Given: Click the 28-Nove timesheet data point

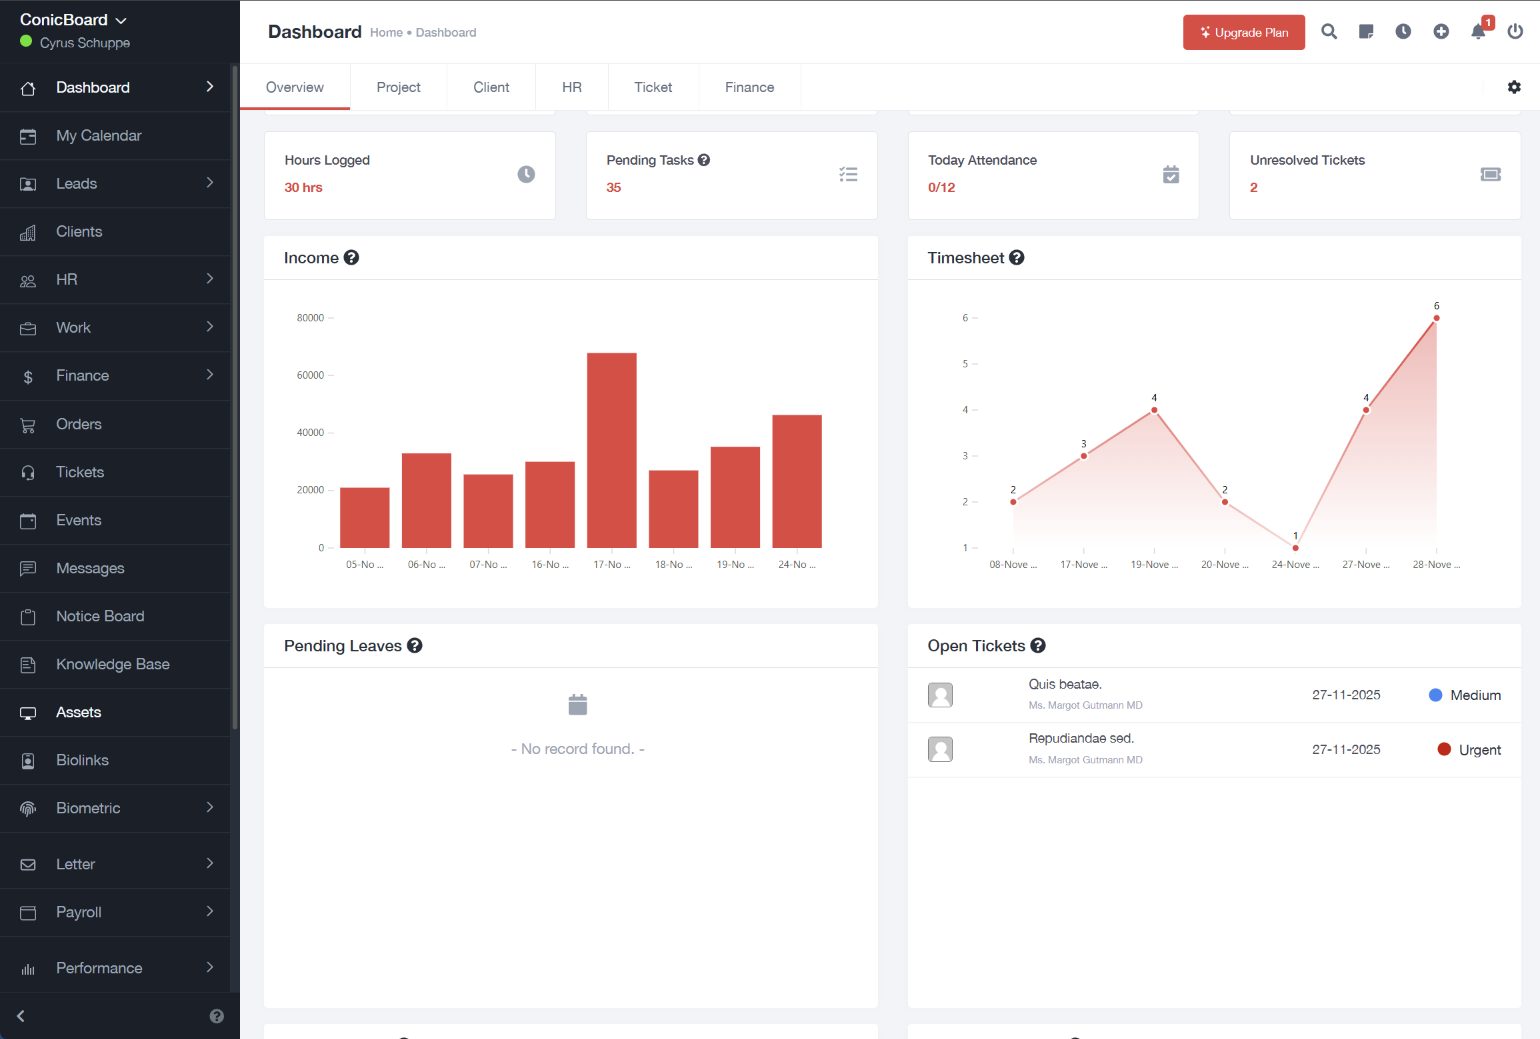Looking at the screenshot, I should coord(1436,318).
